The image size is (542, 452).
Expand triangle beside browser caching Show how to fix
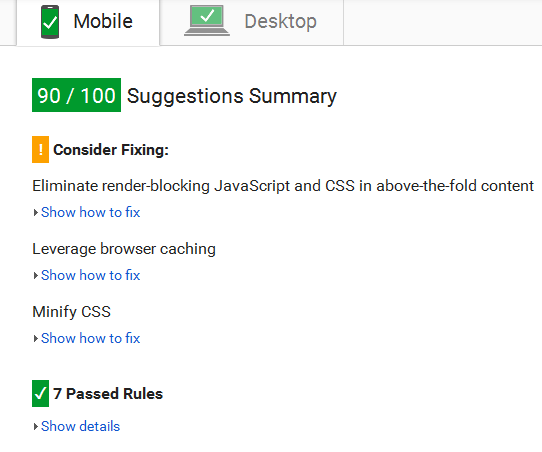point(35,275)
